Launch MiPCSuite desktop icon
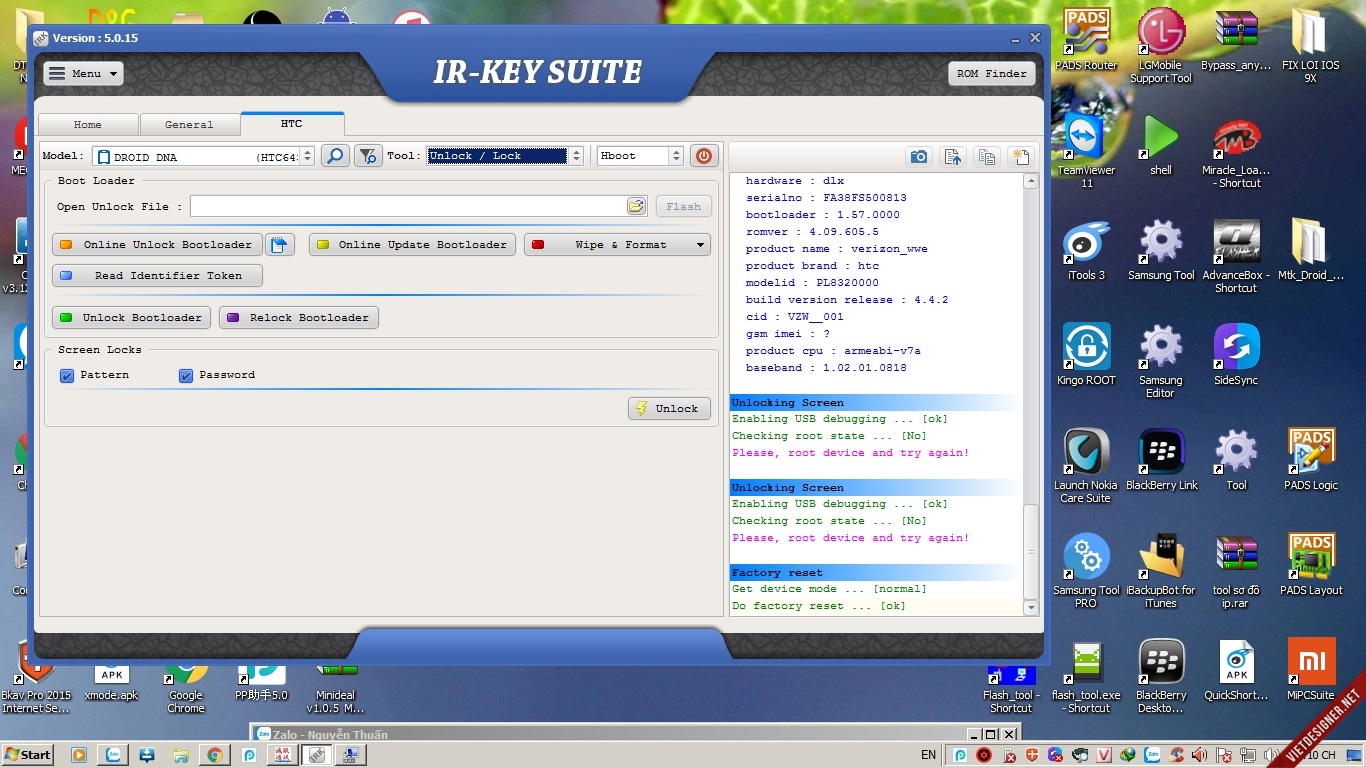Image resolution: width=1366 pixels, height=768 pixels. (x=1311, y=670)
